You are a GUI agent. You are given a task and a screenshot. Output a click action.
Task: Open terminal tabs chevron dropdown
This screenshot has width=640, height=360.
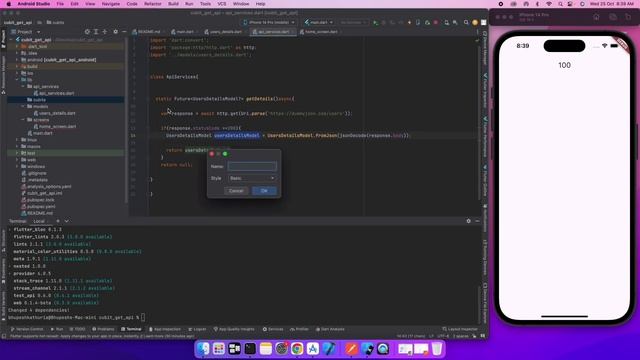(x=67, y=221)
